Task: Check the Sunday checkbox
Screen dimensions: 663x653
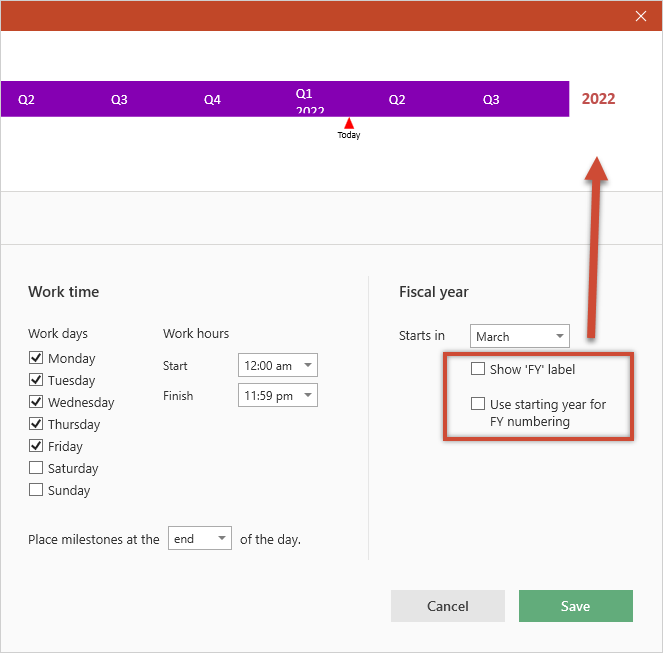Action: (x=36, y=490)
